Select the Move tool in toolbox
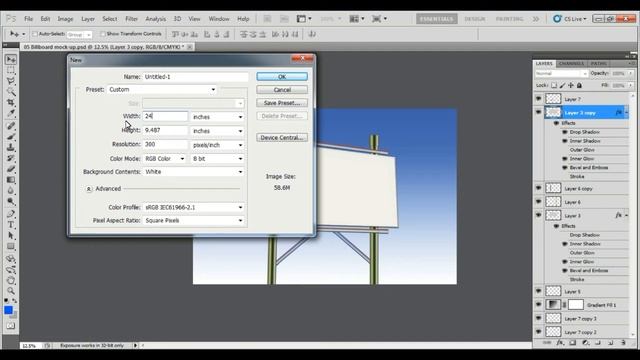This screenshot has width=640, height=360. 11,60
